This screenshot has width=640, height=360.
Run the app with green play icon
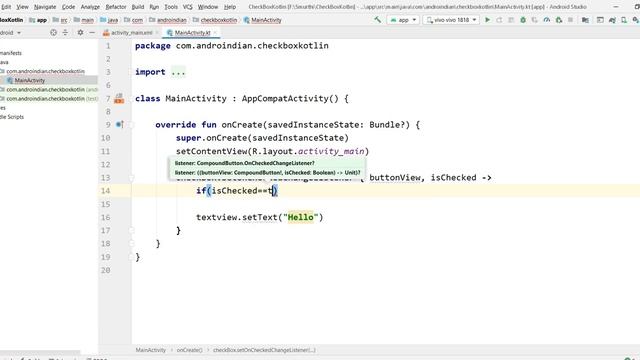tap(487, 20)
